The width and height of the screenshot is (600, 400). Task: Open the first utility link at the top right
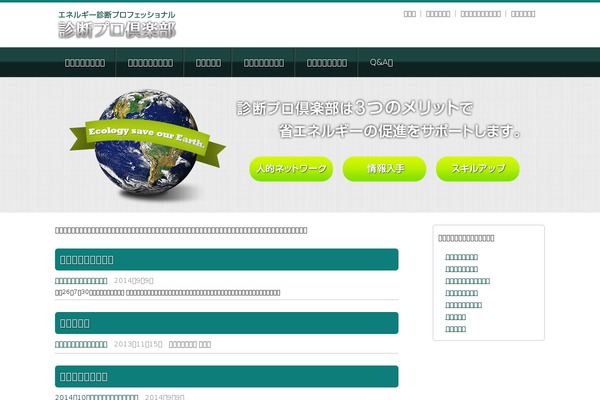pyautogui.click(x=409, y=14)
